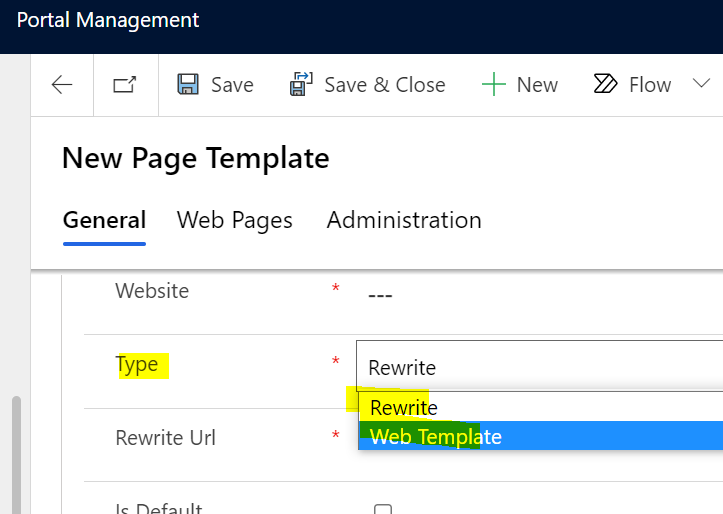This screenshot has width=723, height=514.
Task: Click the Website lookup field
Action: (539, 294)
